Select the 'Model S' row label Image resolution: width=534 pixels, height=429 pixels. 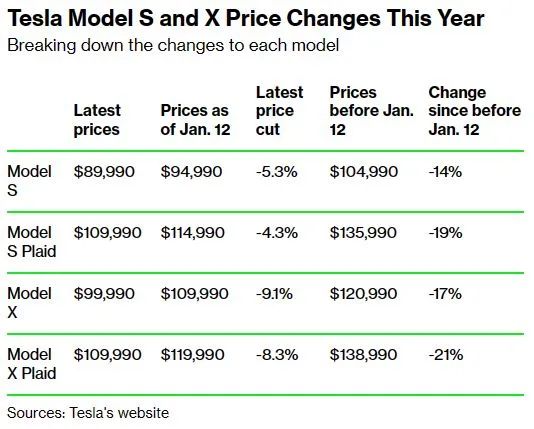pyautogui.click(x=29, y=180)
